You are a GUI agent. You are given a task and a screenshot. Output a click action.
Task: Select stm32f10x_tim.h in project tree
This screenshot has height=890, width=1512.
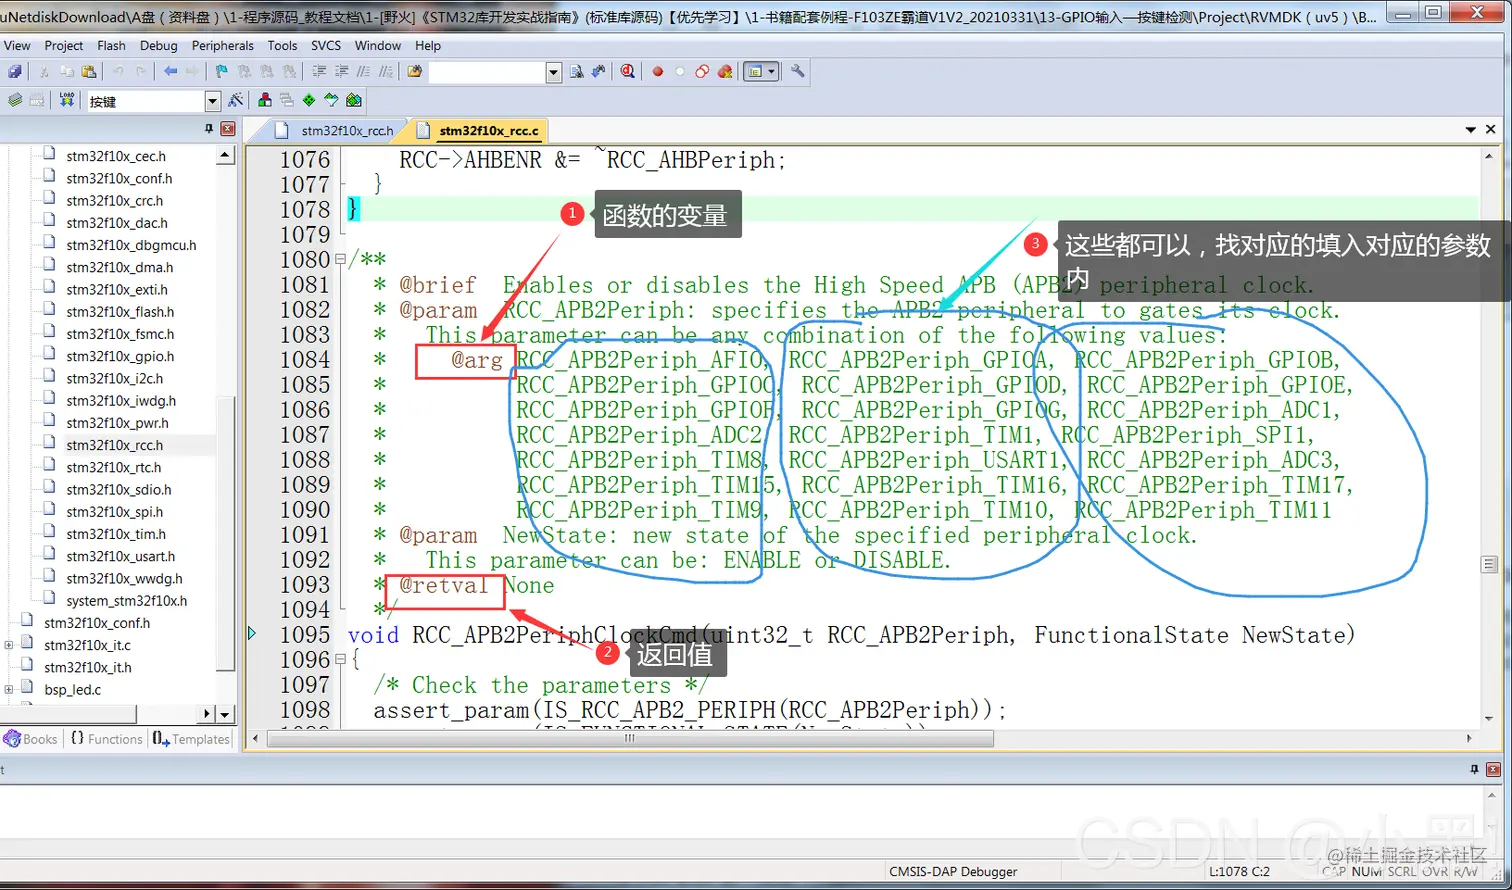tap(116, 534)
